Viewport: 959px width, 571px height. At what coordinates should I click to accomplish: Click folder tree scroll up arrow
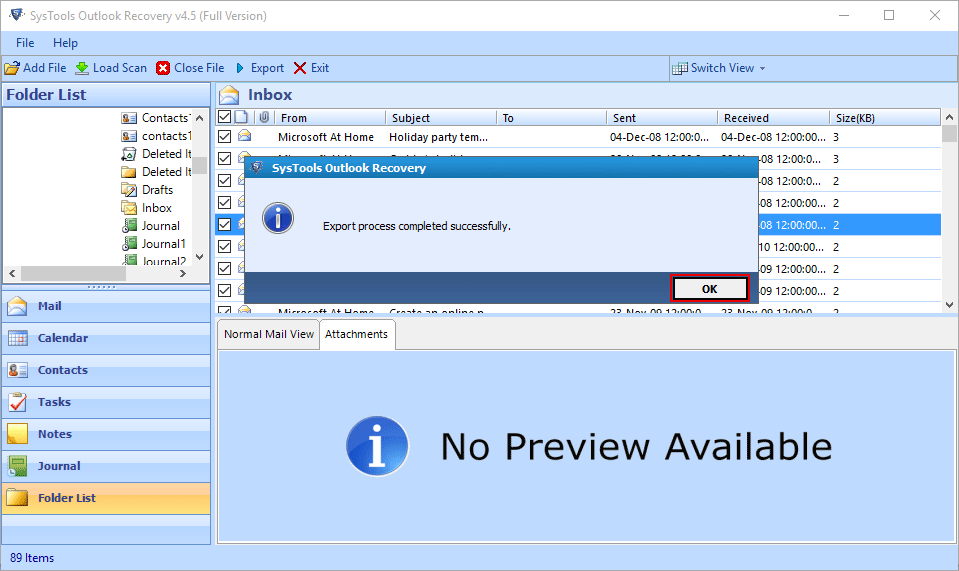tap(199, 118)
